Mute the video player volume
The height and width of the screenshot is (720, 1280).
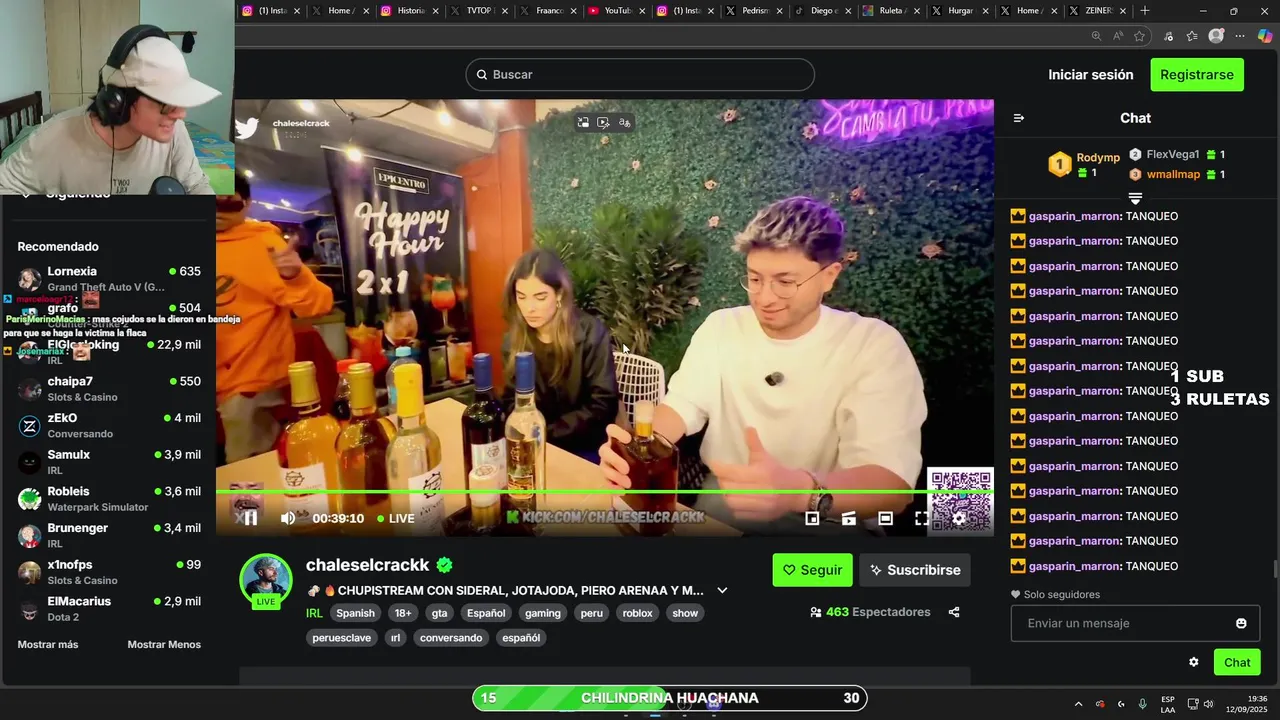click(x=288, y=518)
